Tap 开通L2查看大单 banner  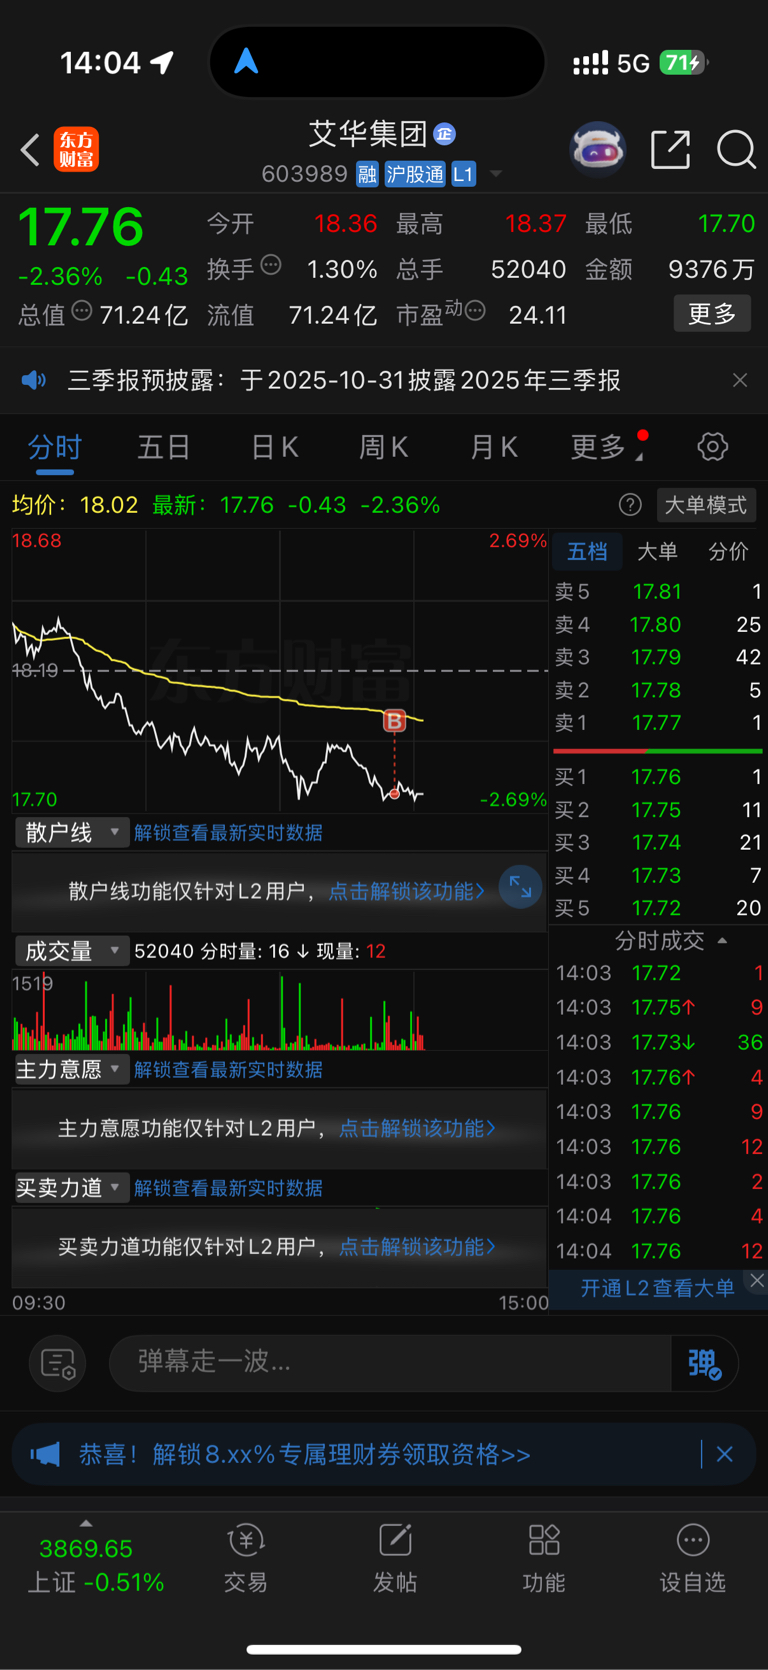pyautogui.click(x=657, y=1288)
